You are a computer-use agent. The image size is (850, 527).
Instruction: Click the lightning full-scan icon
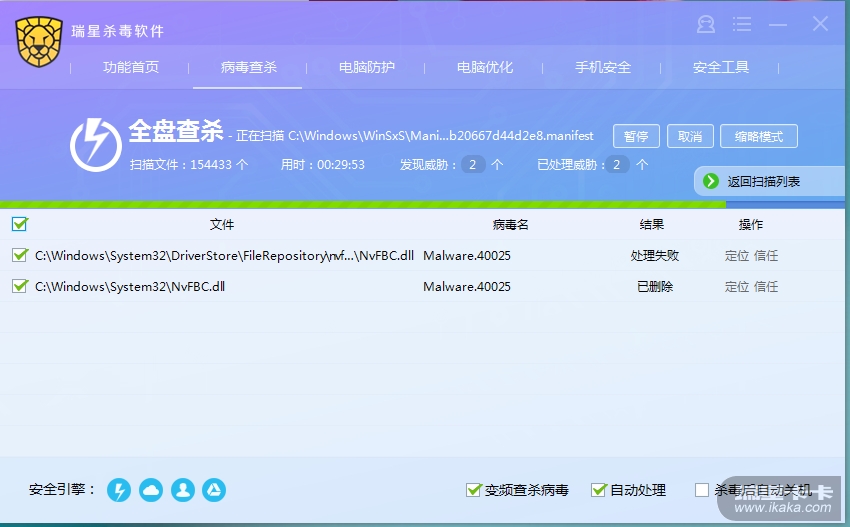coord(96,145)
